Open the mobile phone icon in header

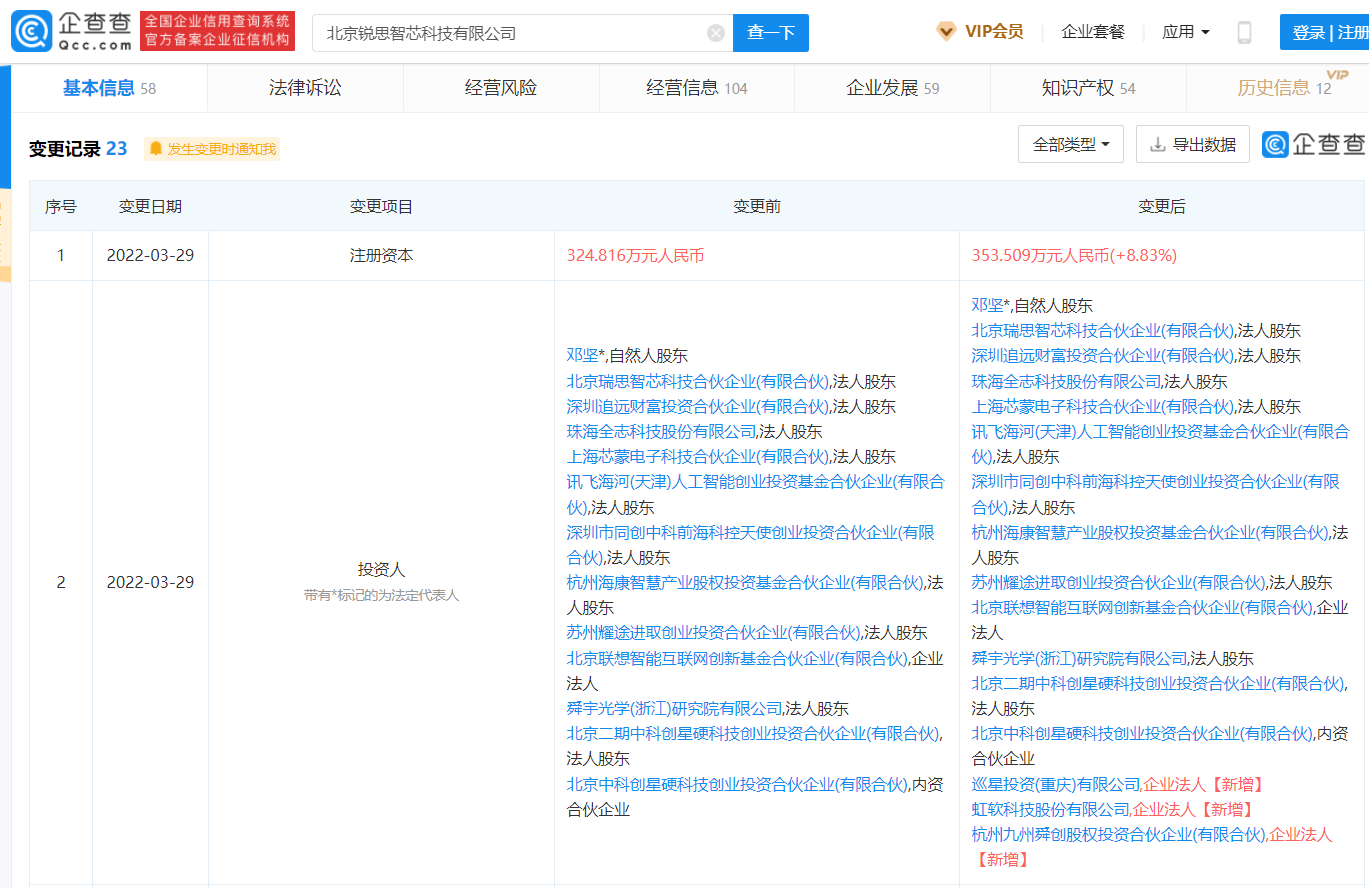pos(1244,32)
